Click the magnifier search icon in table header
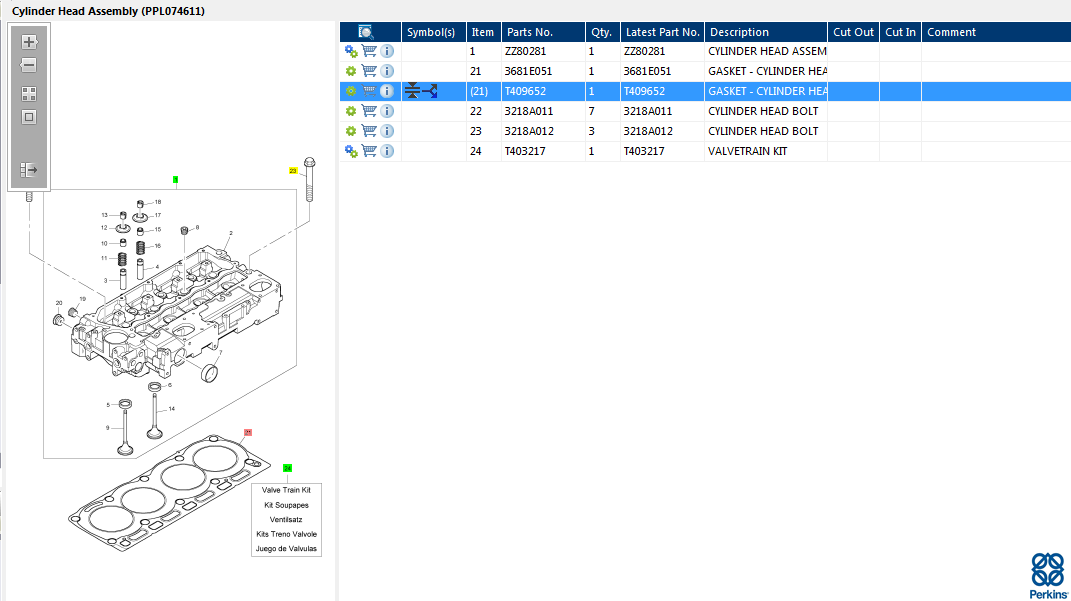Image resolution: width=1071 pixels, height=601 pixels. coord(366,32)
